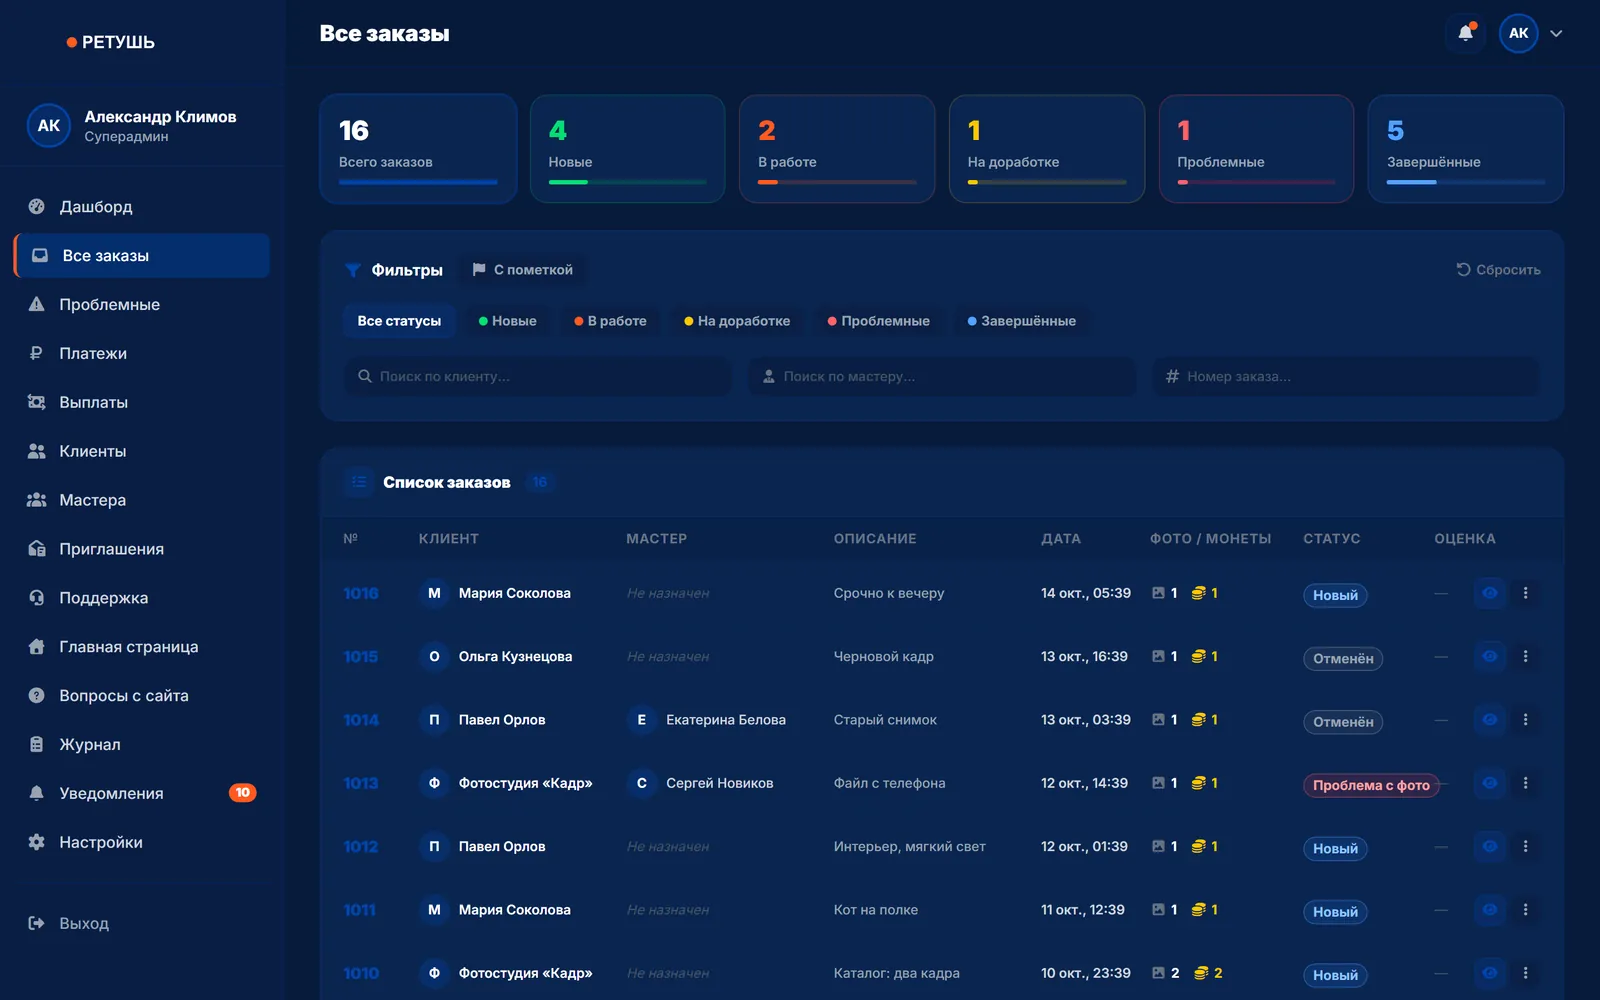Click the Настройки gear icon
This screenshot has height=1000, width=1600.
tap(37, 842)
